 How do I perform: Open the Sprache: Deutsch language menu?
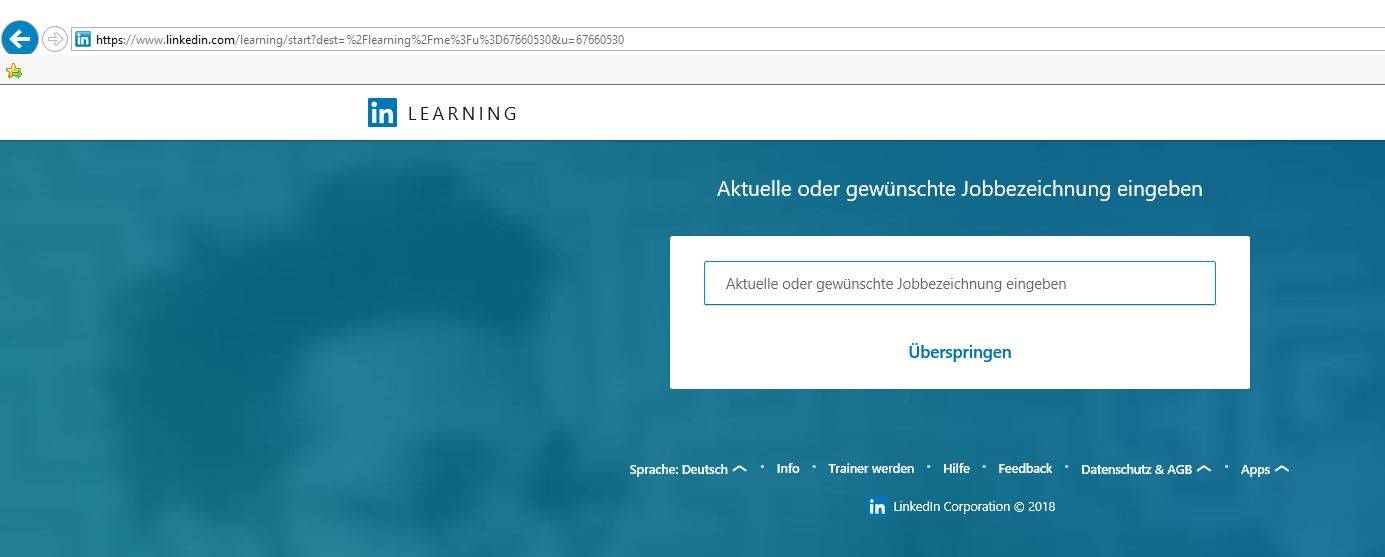coord(688,469)
